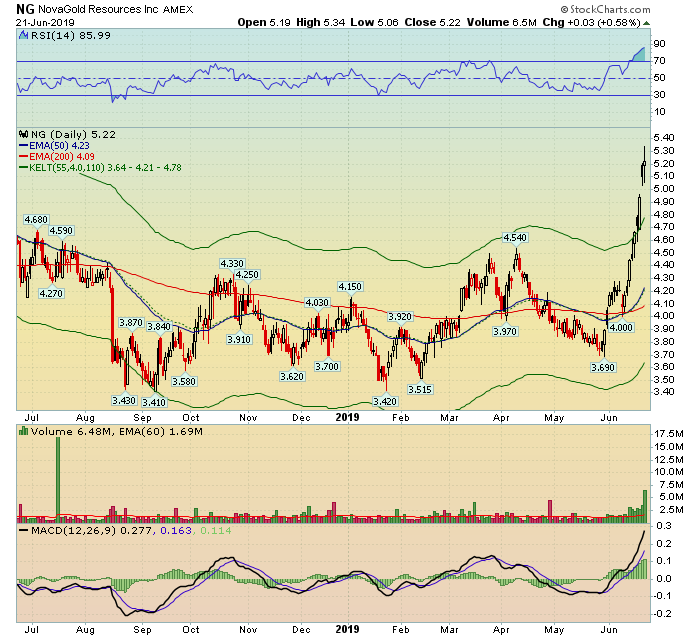Click the 3.580 price low label
700x639 pixels.
[x=184, y=381]
